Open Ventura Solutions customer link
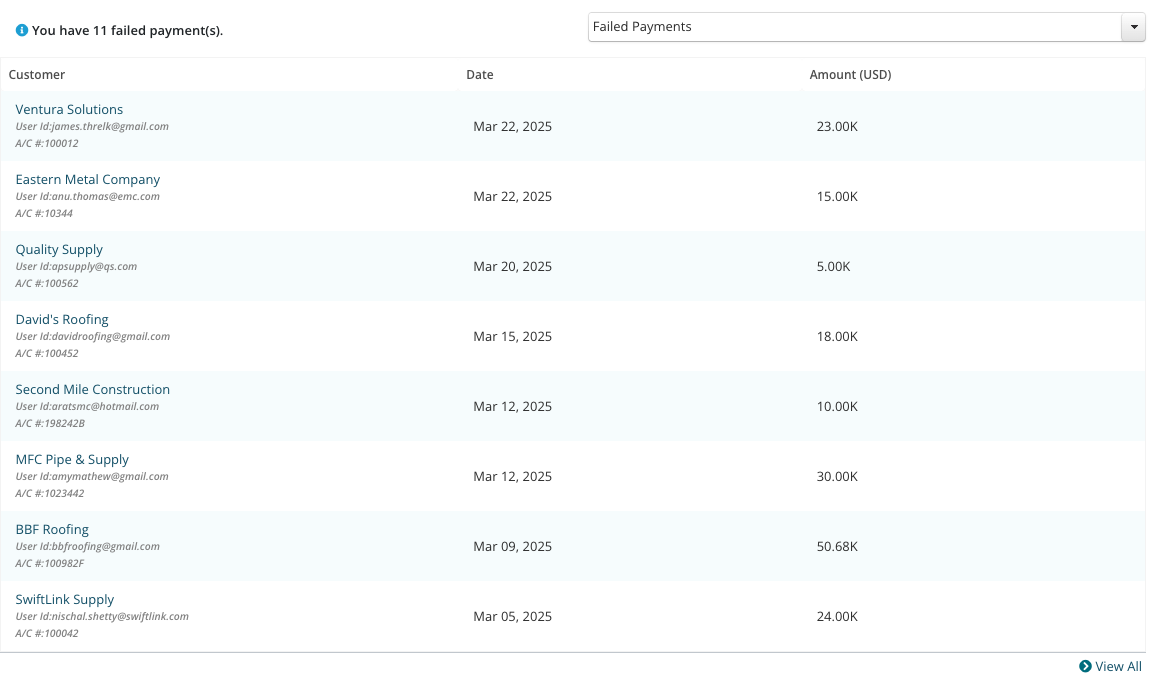Image resolution: width=1153 pixels, height=688 pixels. (x=69, y=110)
